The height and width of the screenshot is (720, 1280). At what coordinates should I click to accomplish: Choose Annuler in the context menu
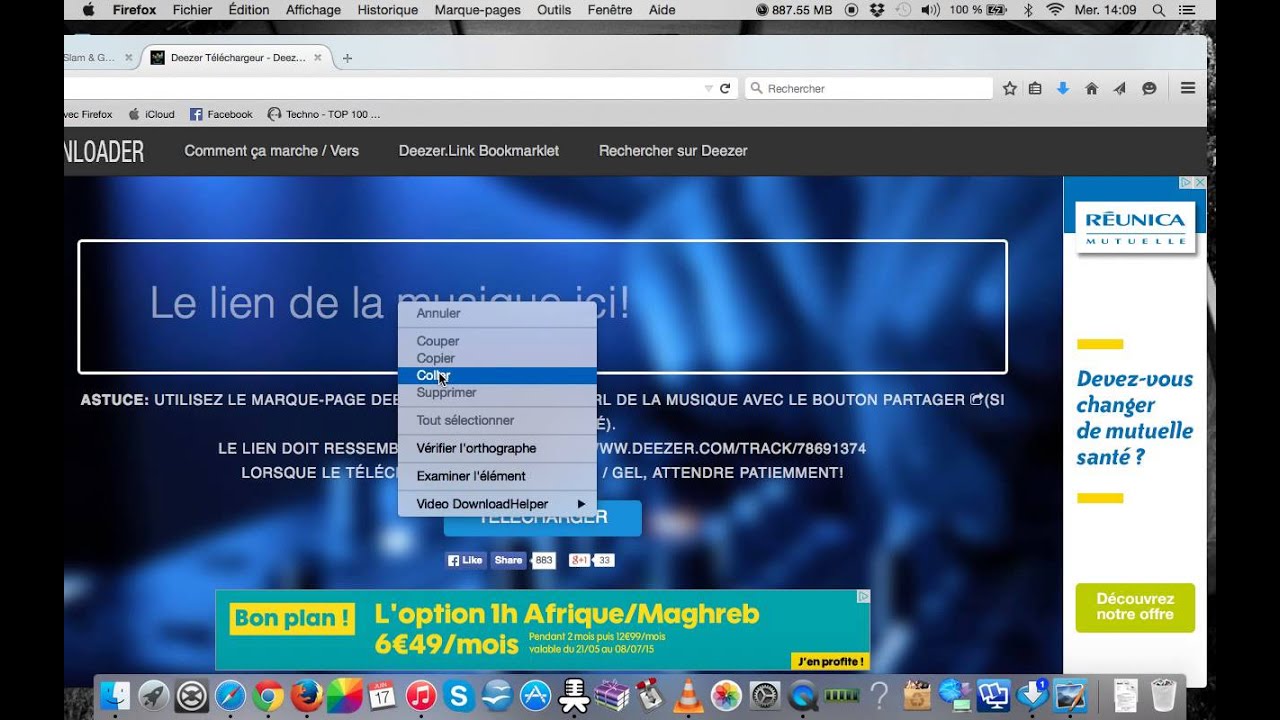(497, 313)
